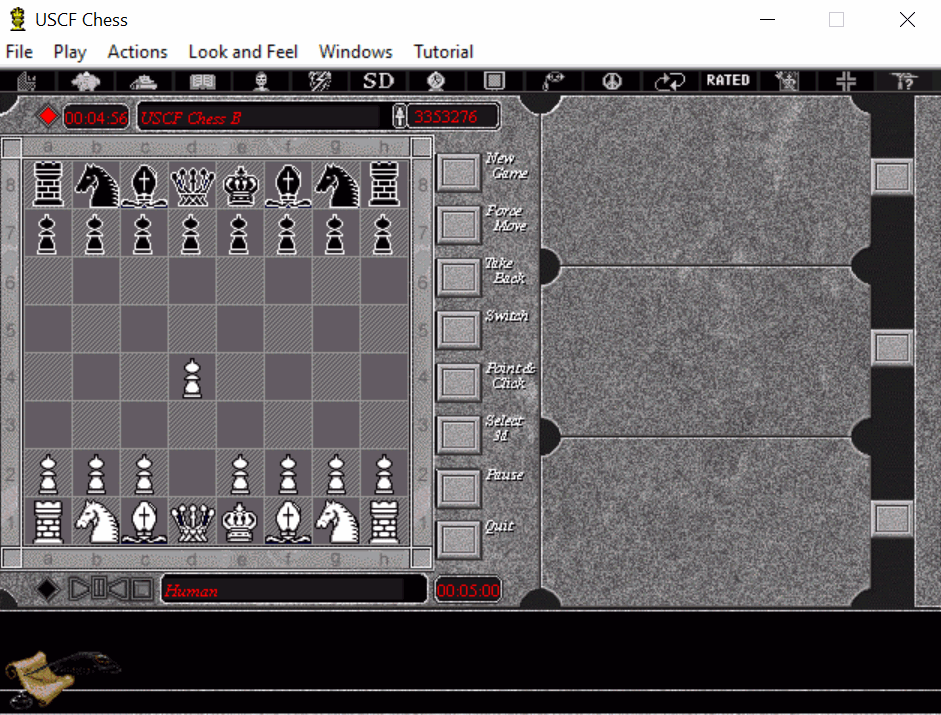Click the cross-shaped toolbar icon
The image size is (941, 715).
coord(846,80)
